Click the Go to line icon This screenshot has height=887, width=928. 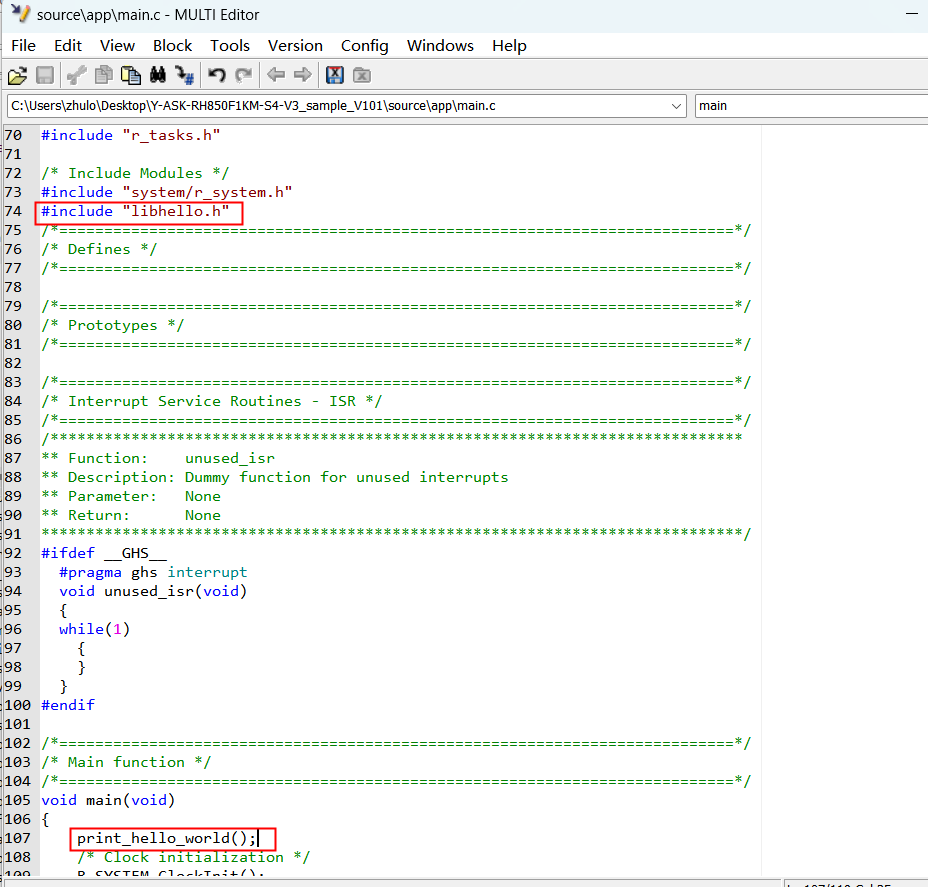pyautogui.click(x=184, y=75)
